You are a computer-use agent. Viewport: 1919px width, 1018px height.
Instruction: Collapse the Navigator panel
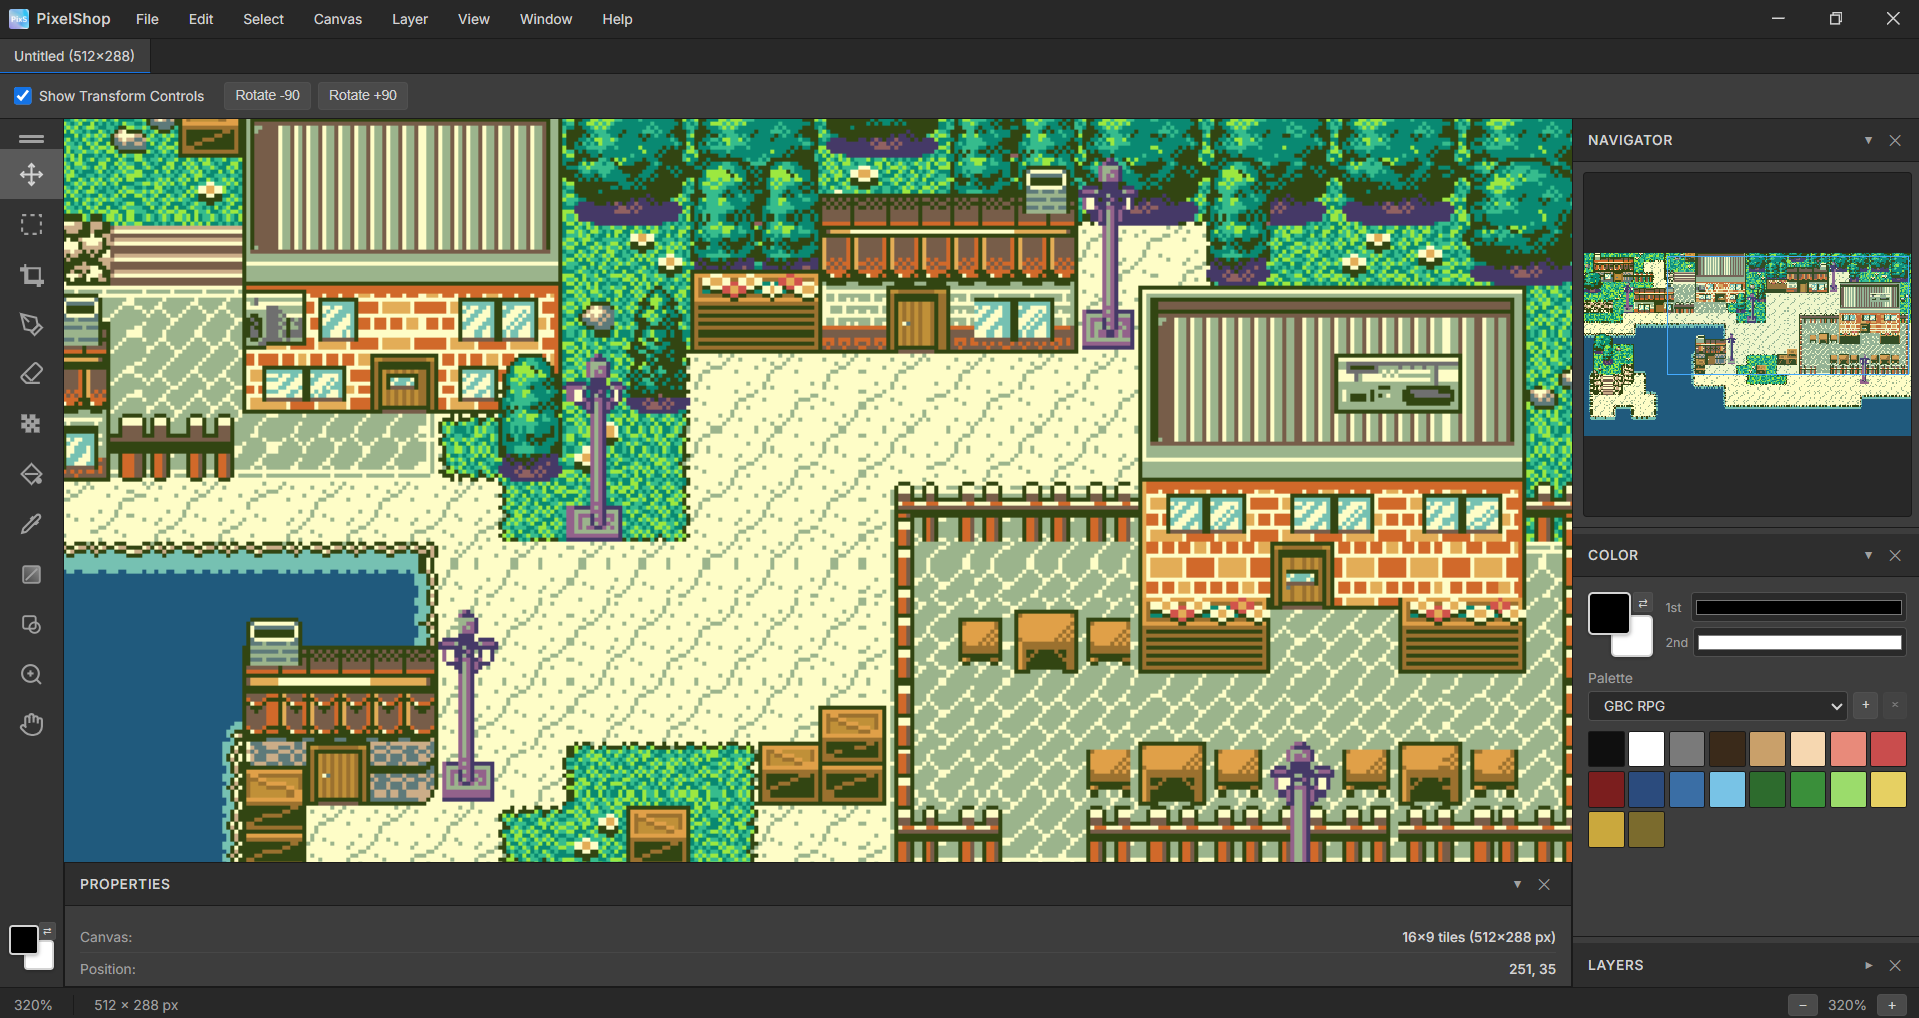[1868, 141]
